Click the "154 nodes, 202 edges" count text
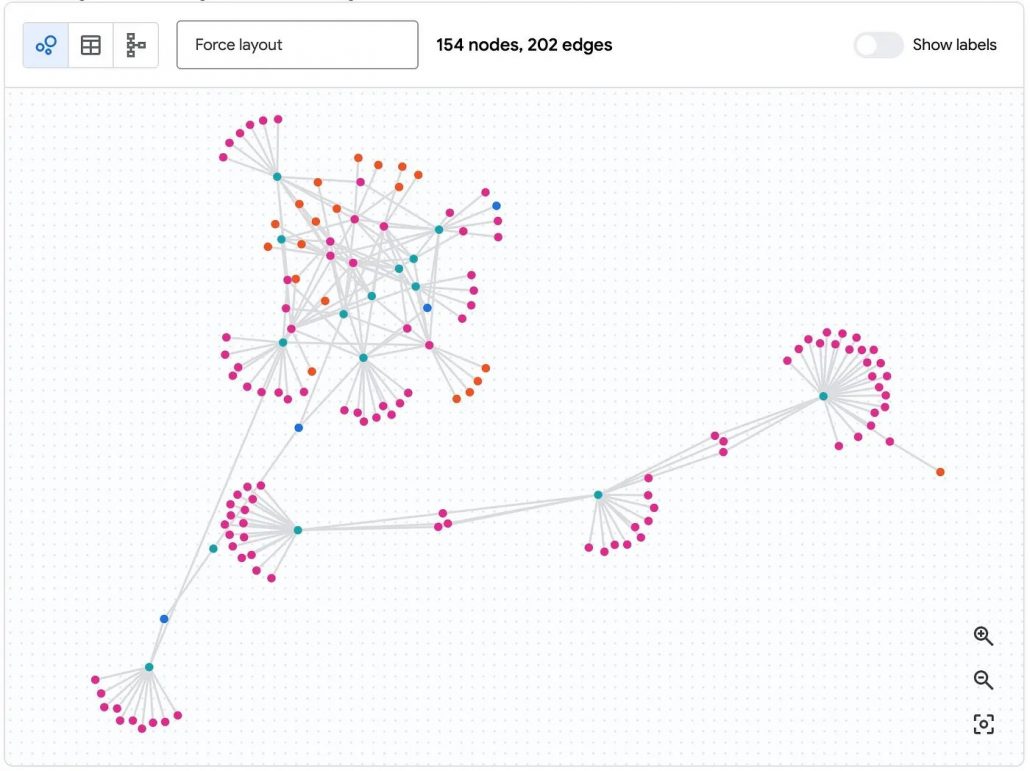This screenshot has height=771, width=1030. pyautogui.click(x=524, y=45)
